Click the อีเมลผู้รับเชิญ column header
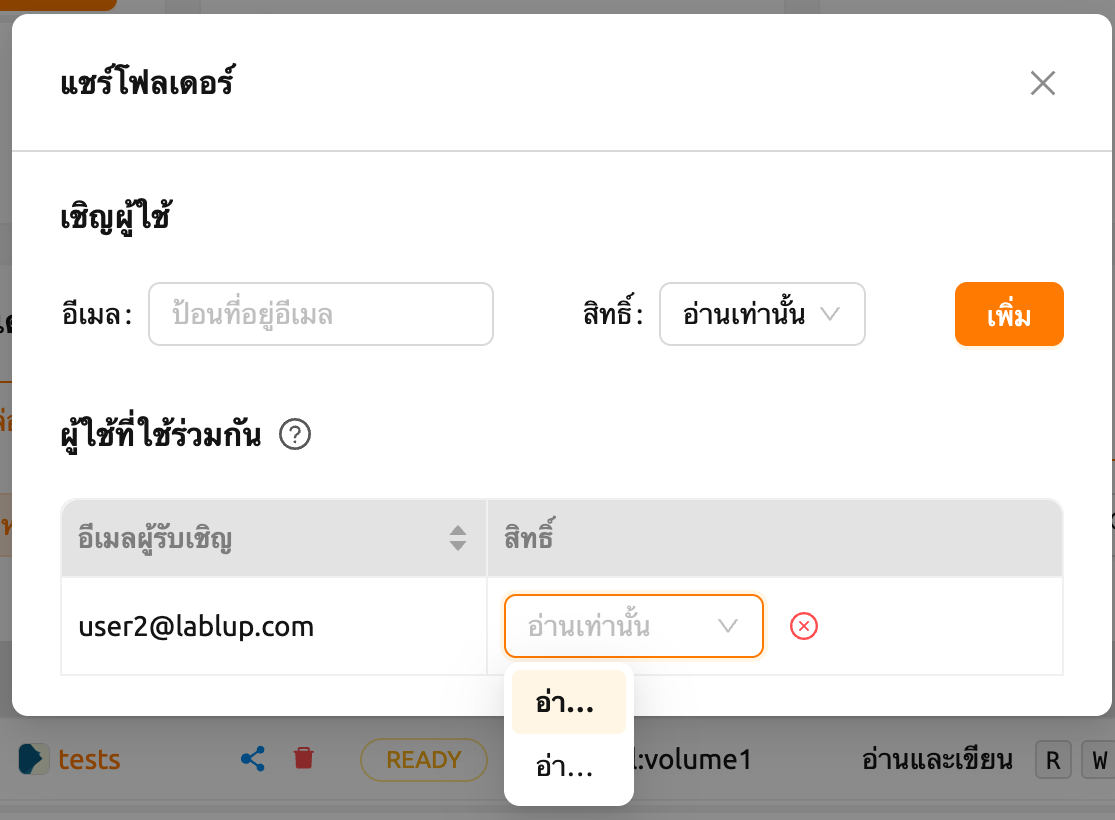Screen dimensions: 1115x820 point(274,538)
